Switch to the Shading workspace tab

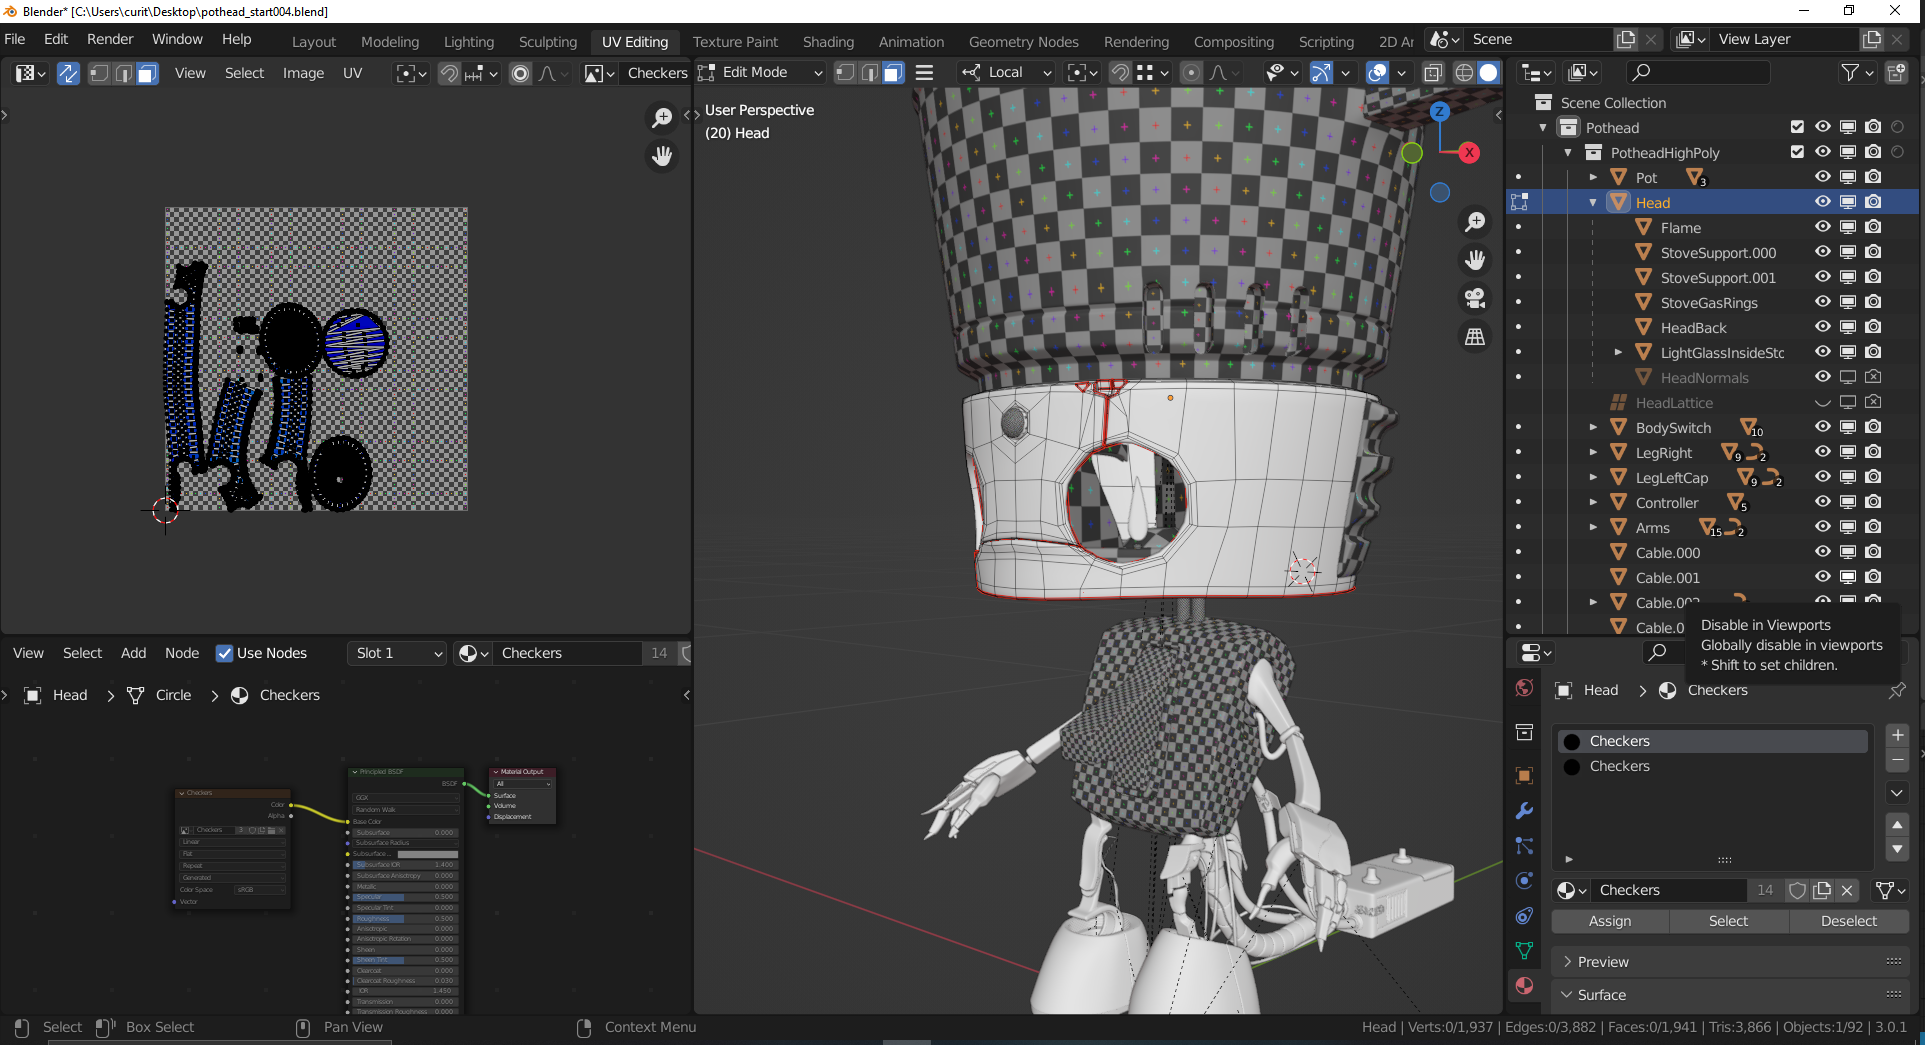(x=828, y=42)
